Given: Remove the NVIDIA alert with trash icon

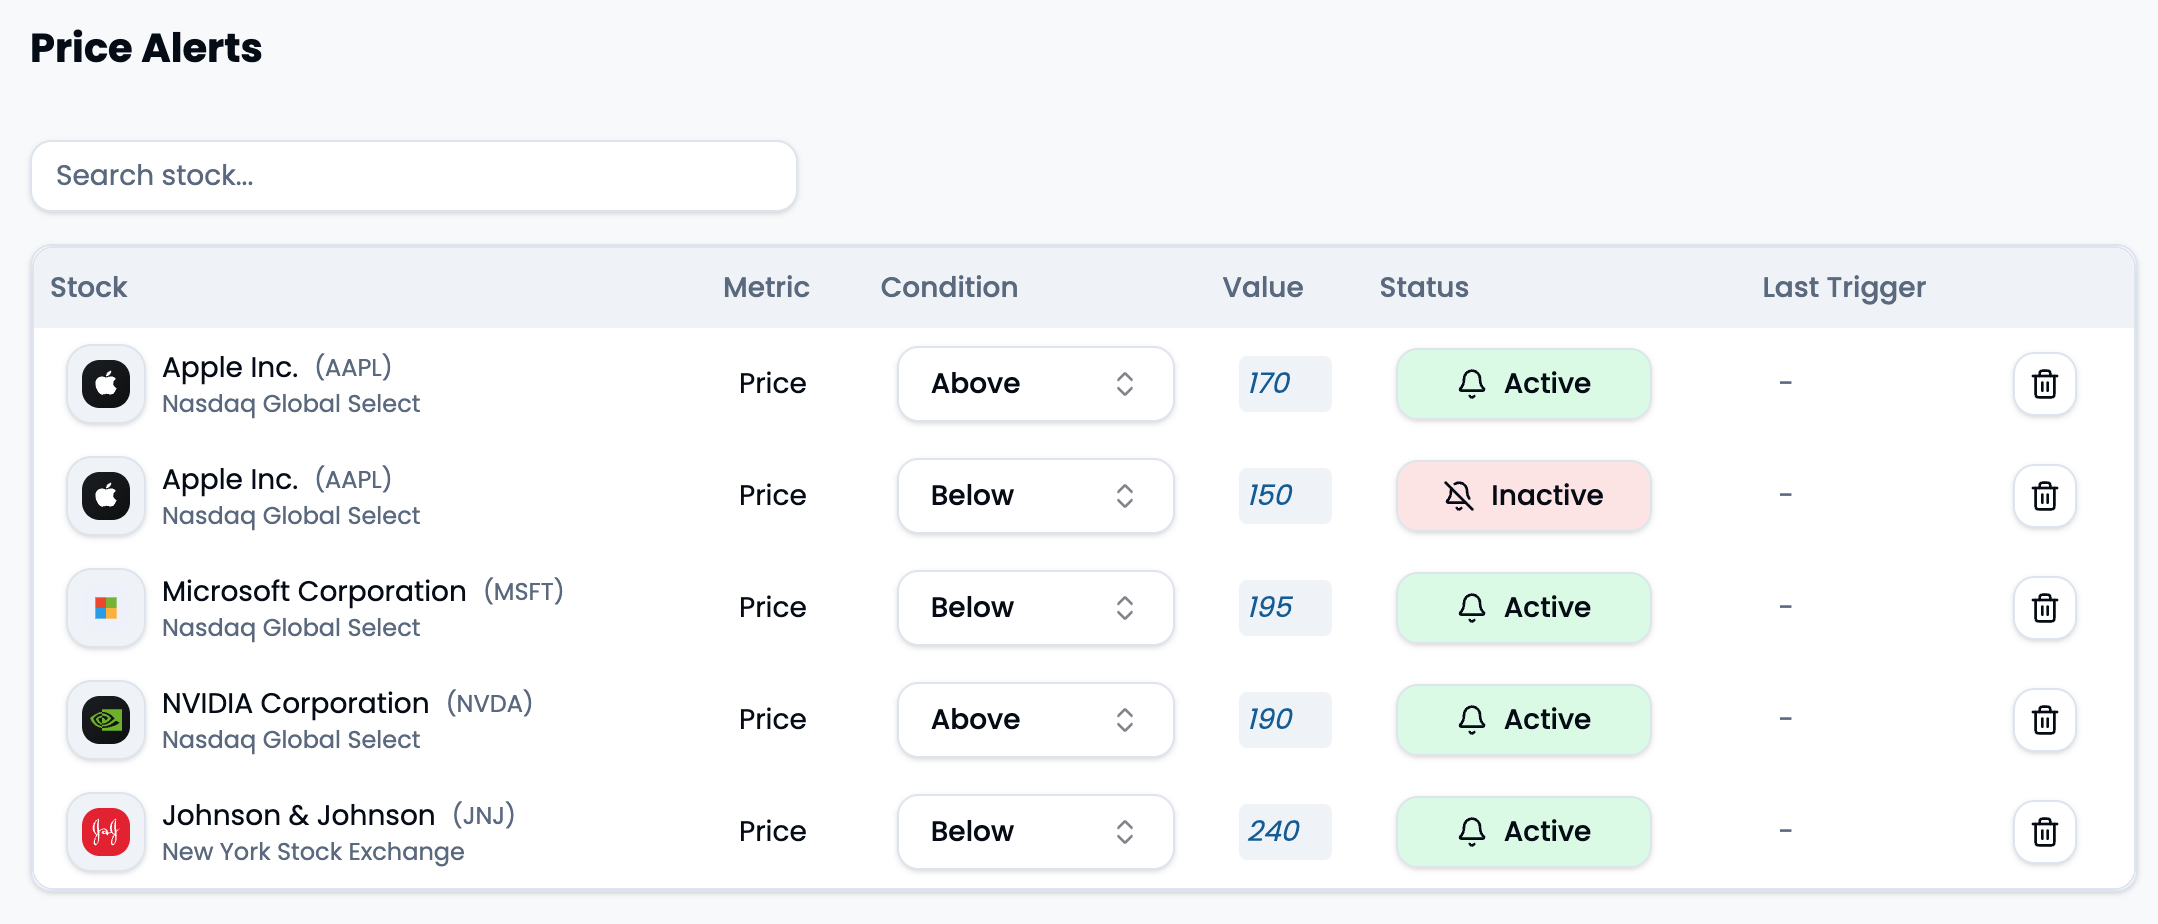Looking at the screenshot, I should (2044, 720).
